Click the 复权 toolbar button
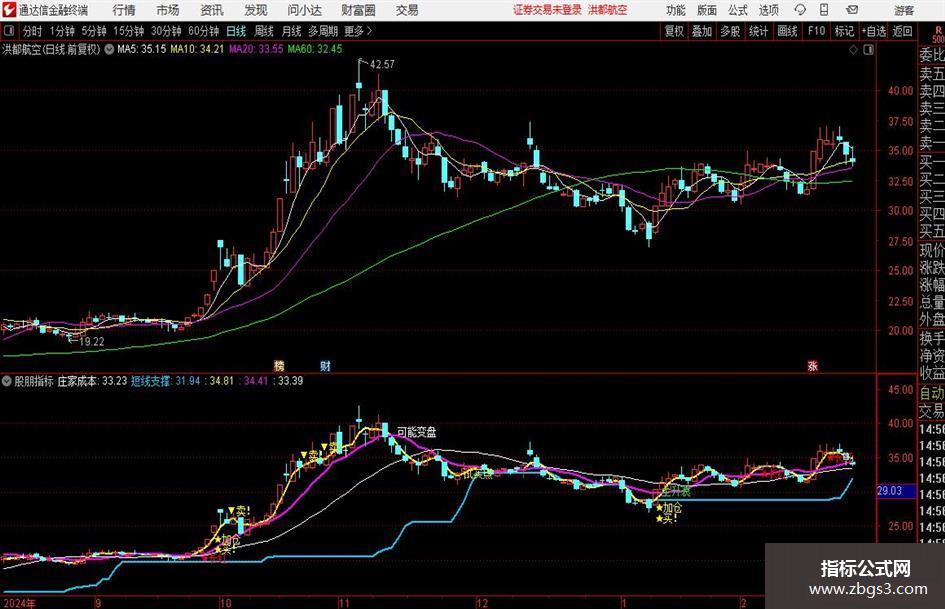Screen dimensions: 945x609 point(674,31)
